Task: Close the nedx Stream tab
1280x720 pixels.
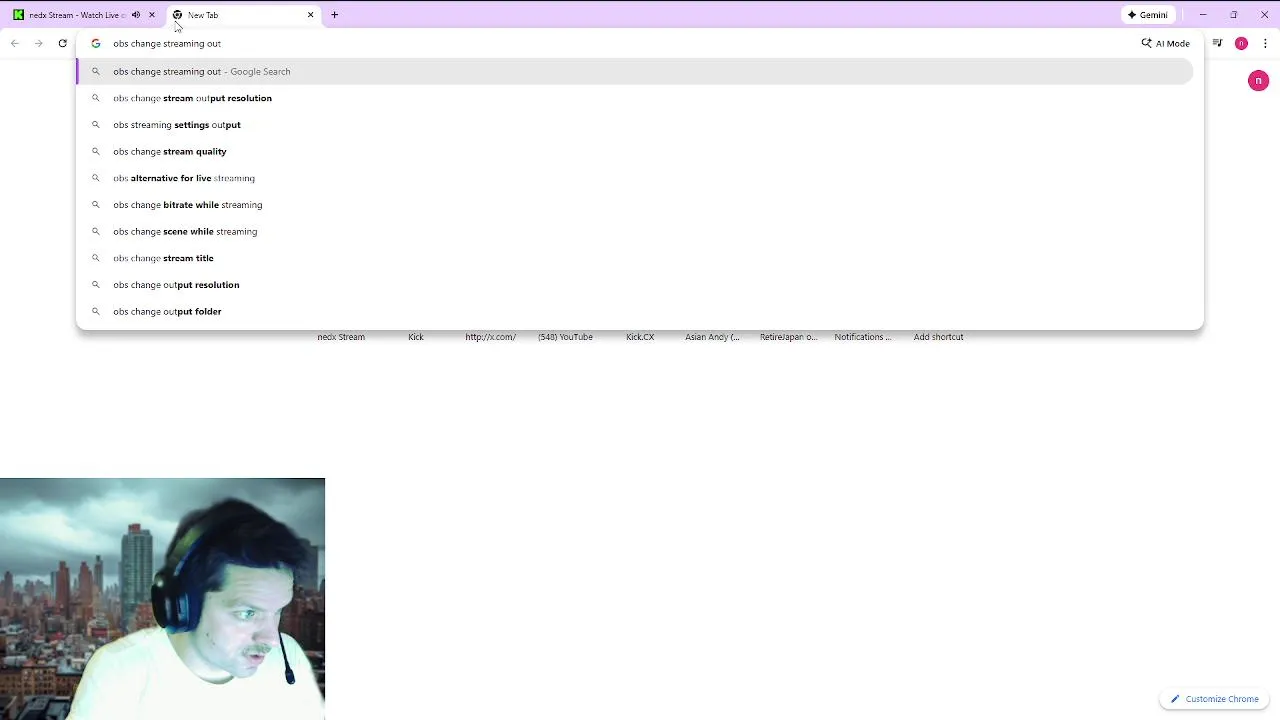Action: pyautogui.click(x=152, y=15)
